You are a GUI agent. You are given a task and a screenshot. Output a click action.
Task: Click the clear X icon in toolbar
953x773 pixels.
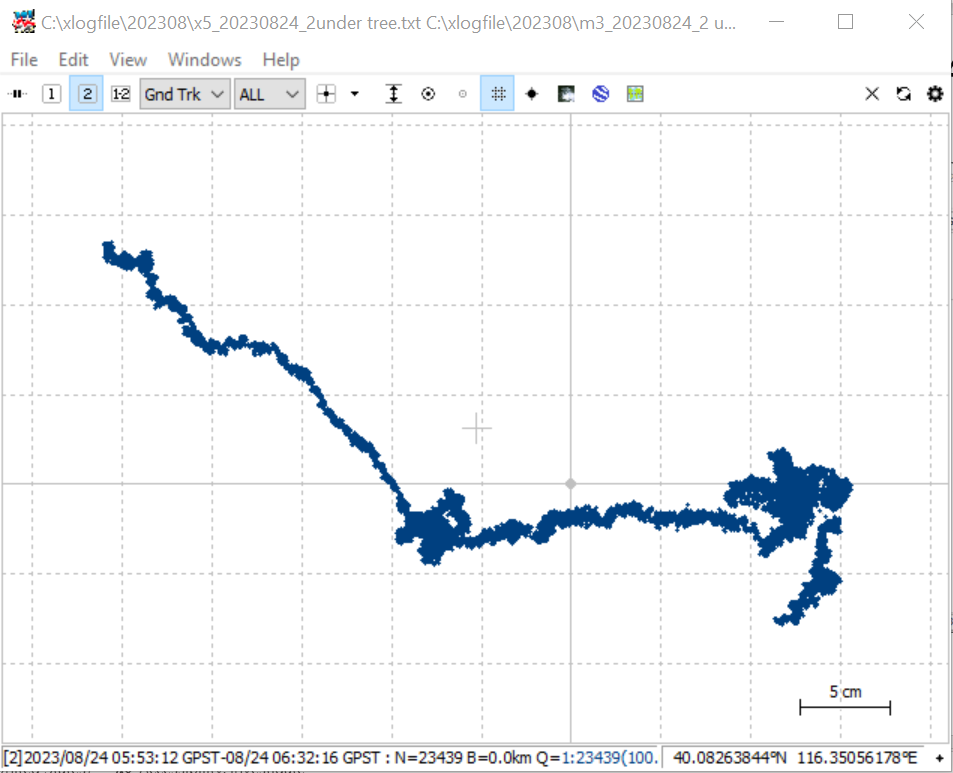coord(872,94)
